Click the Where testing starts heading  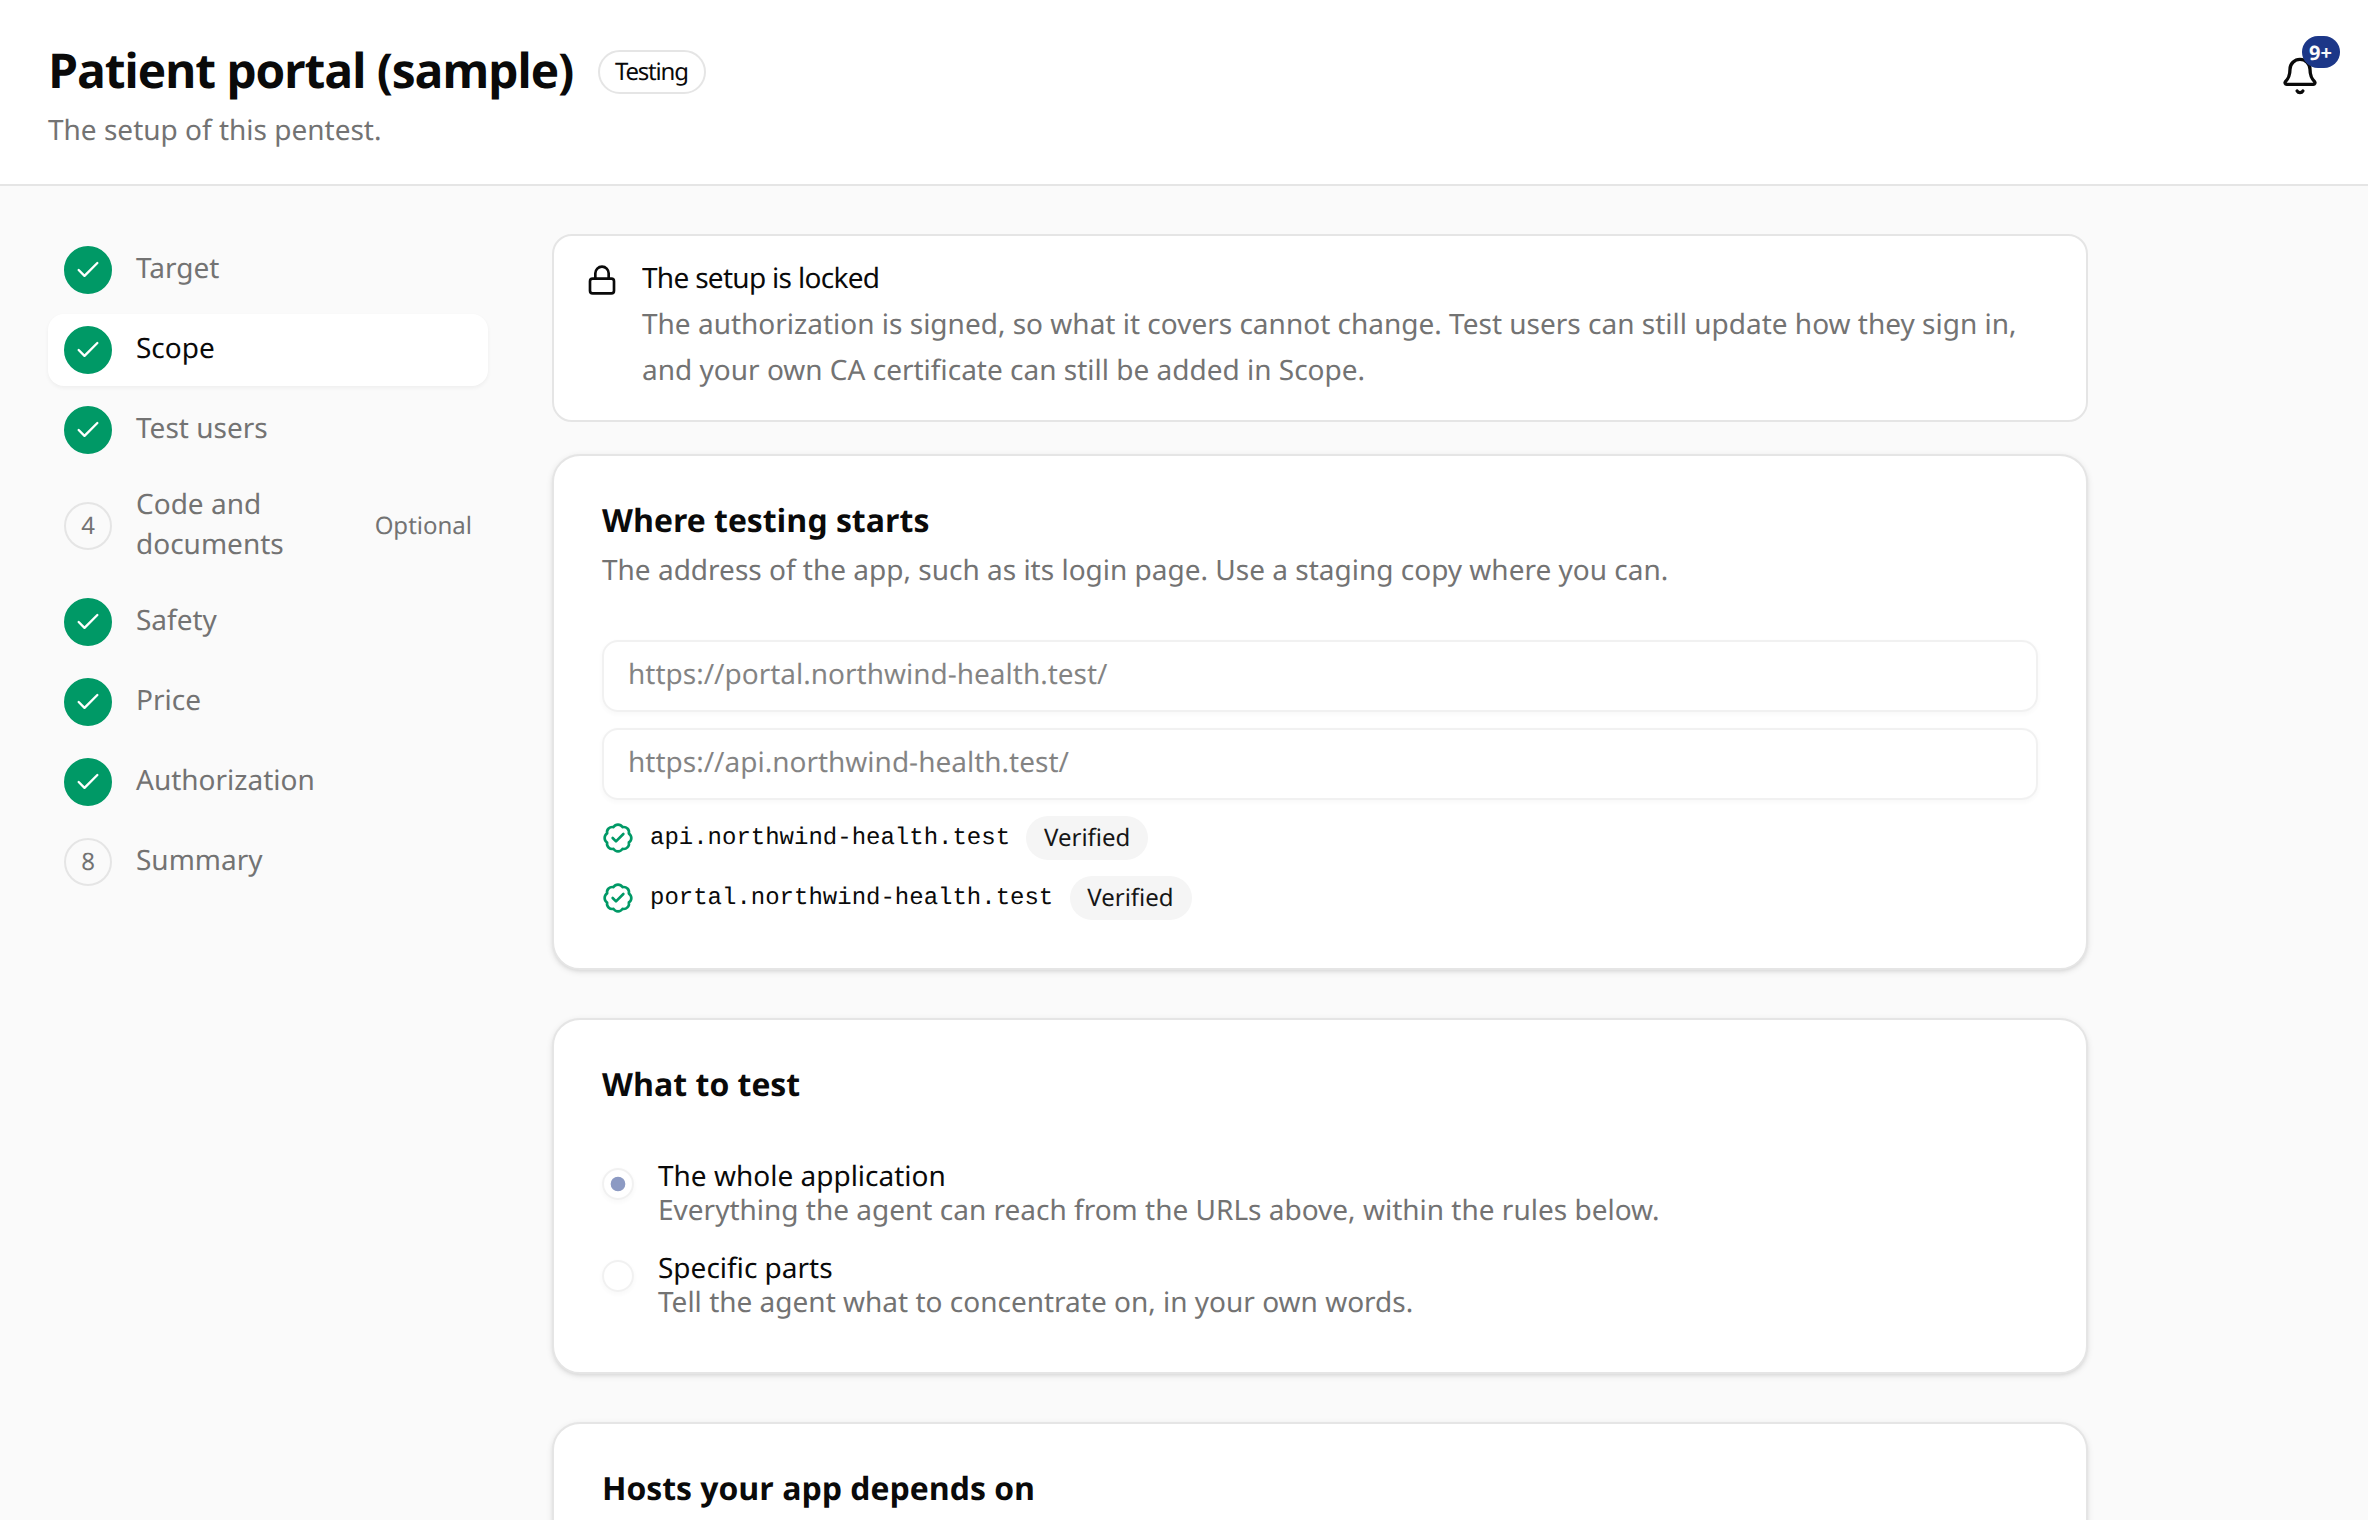(x=765, y=521)
